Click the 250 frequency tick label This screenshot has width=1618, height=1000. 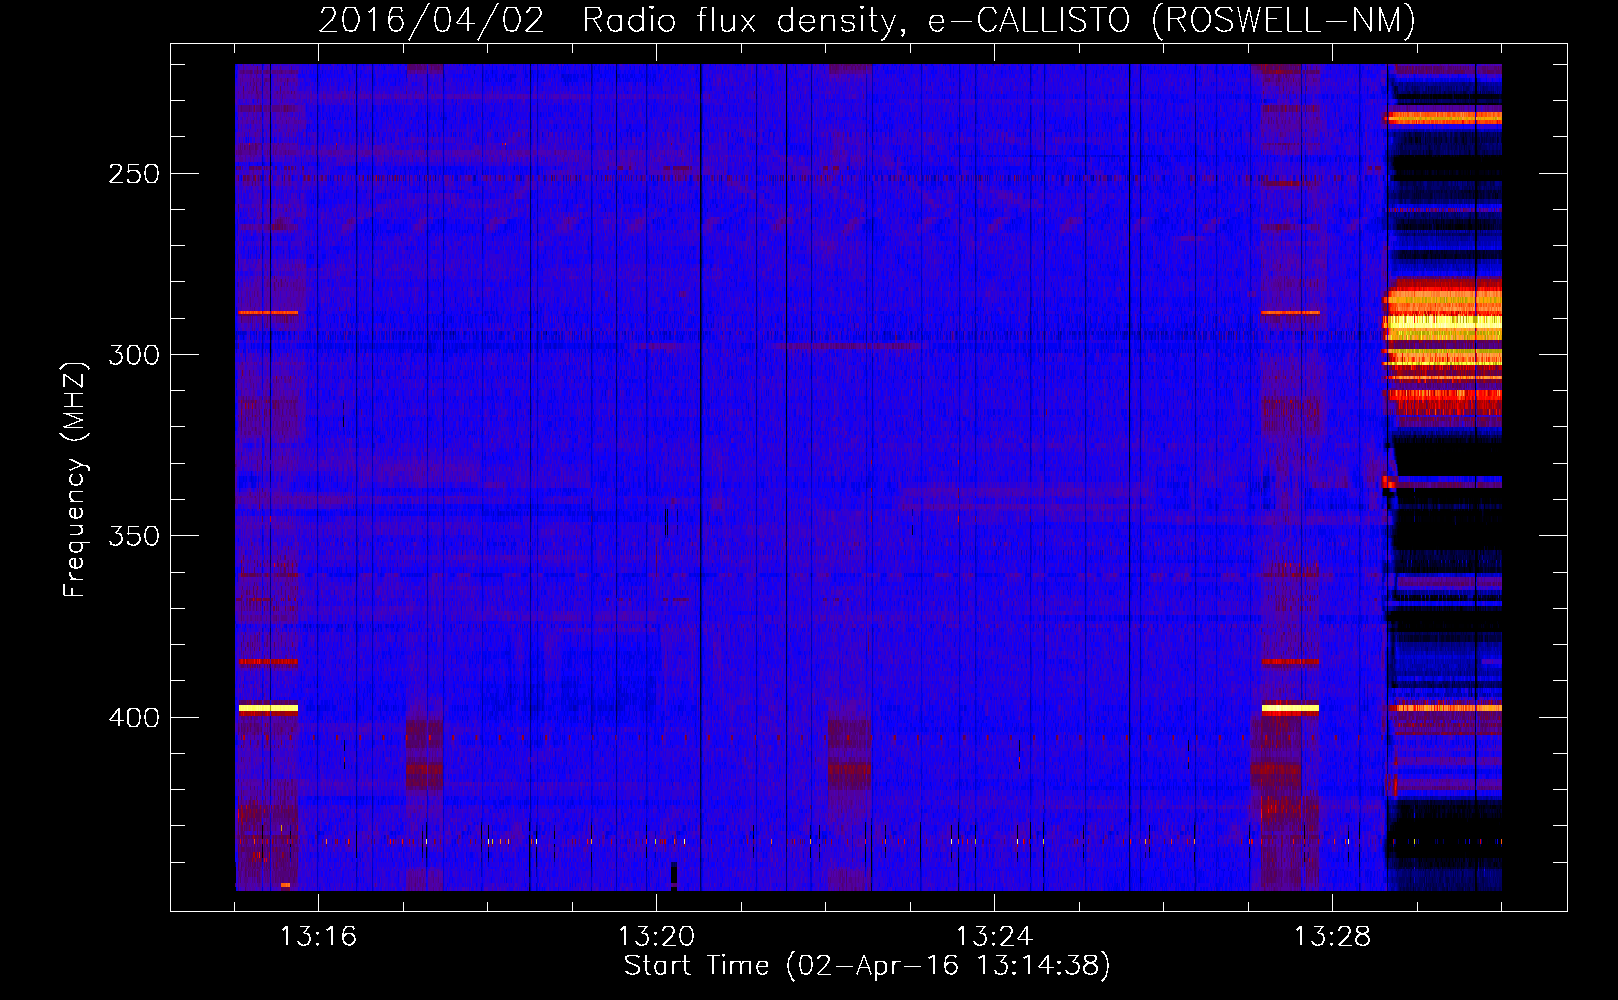[134, 174]
